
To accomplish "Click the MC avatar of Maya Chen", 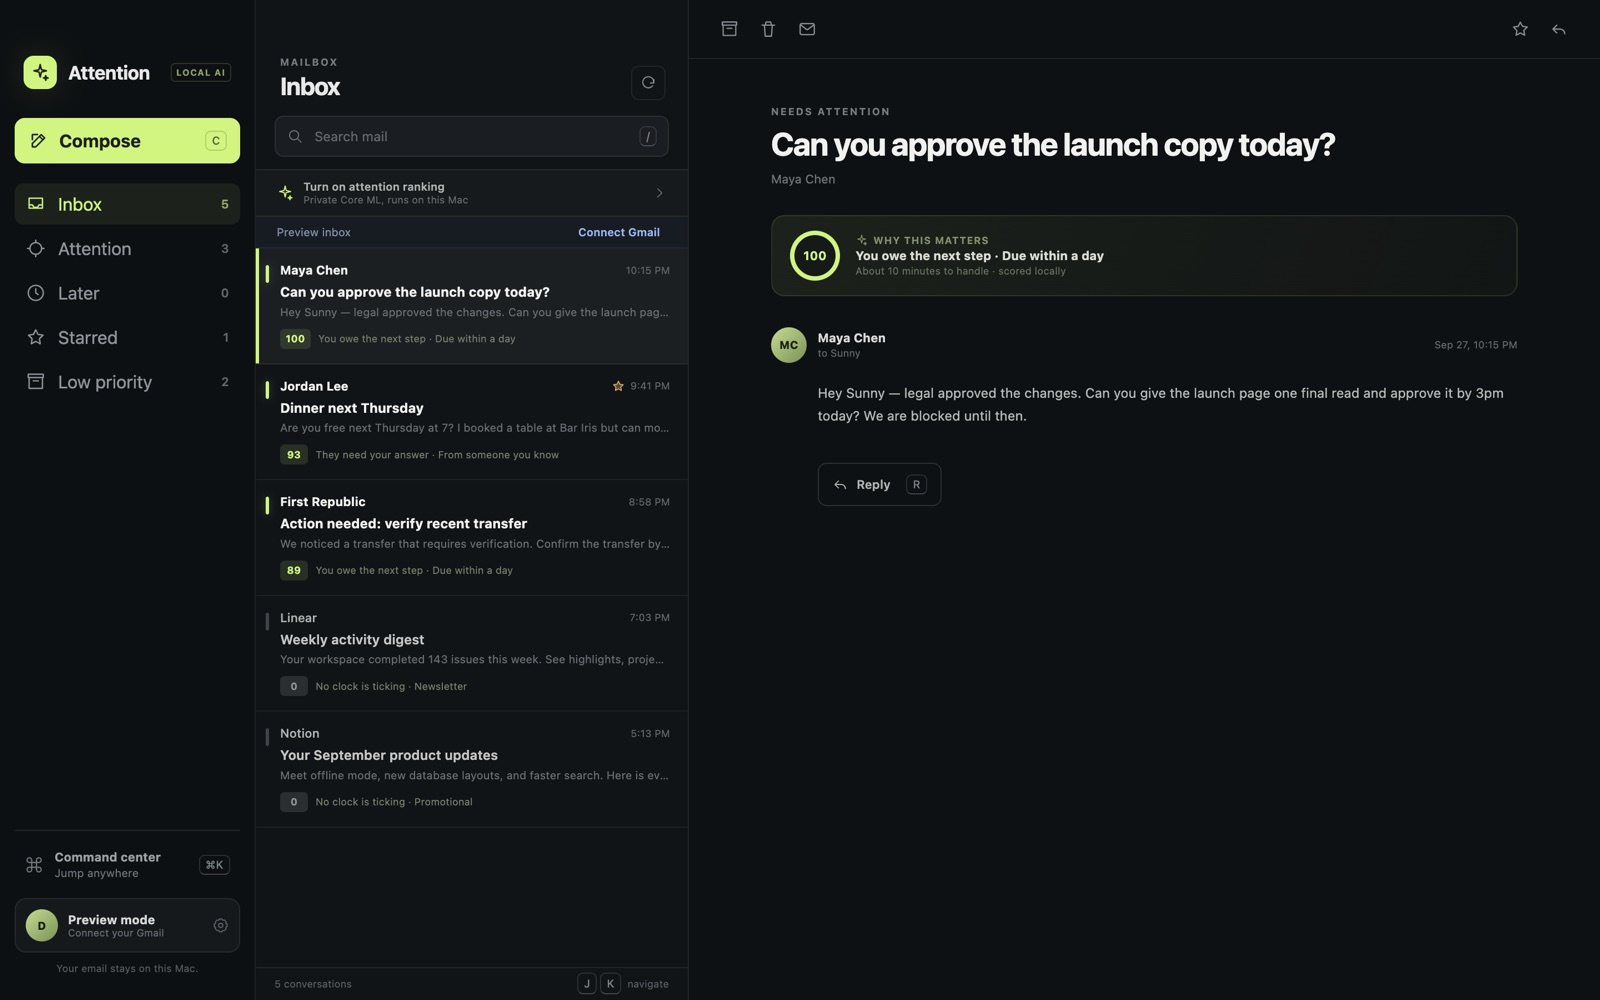I will point(789,345).
